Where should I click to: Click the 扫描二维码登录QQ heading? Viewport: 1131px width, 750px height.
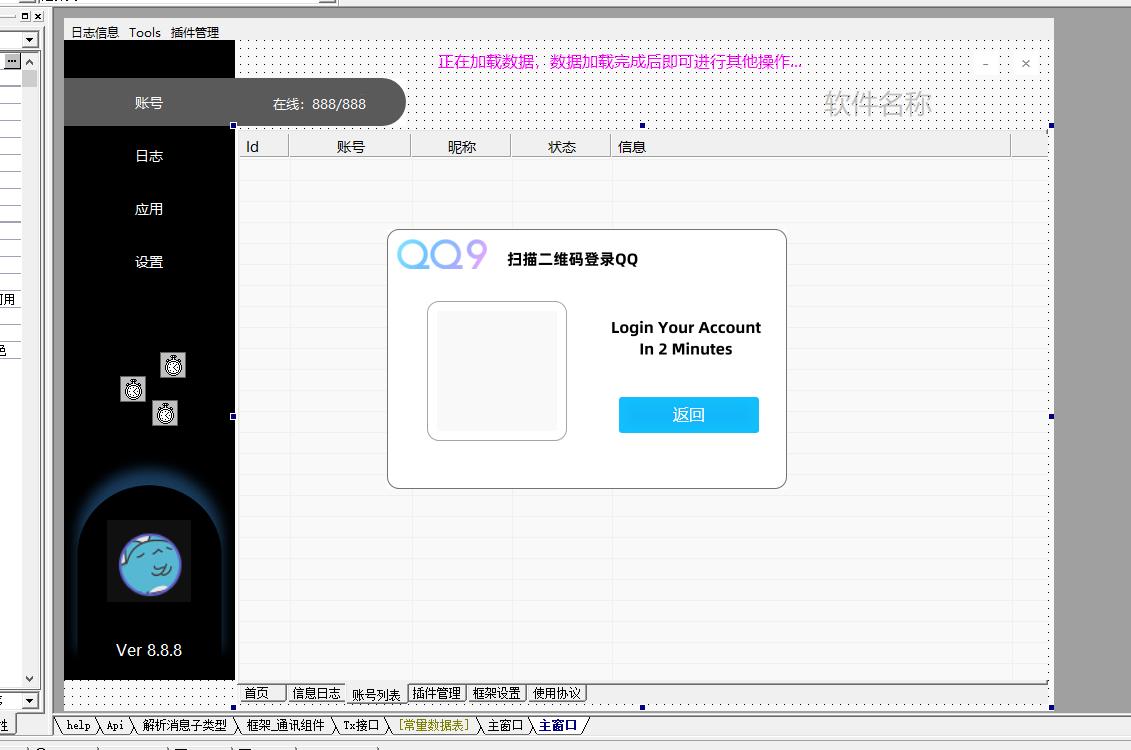(x=573, y=259)
